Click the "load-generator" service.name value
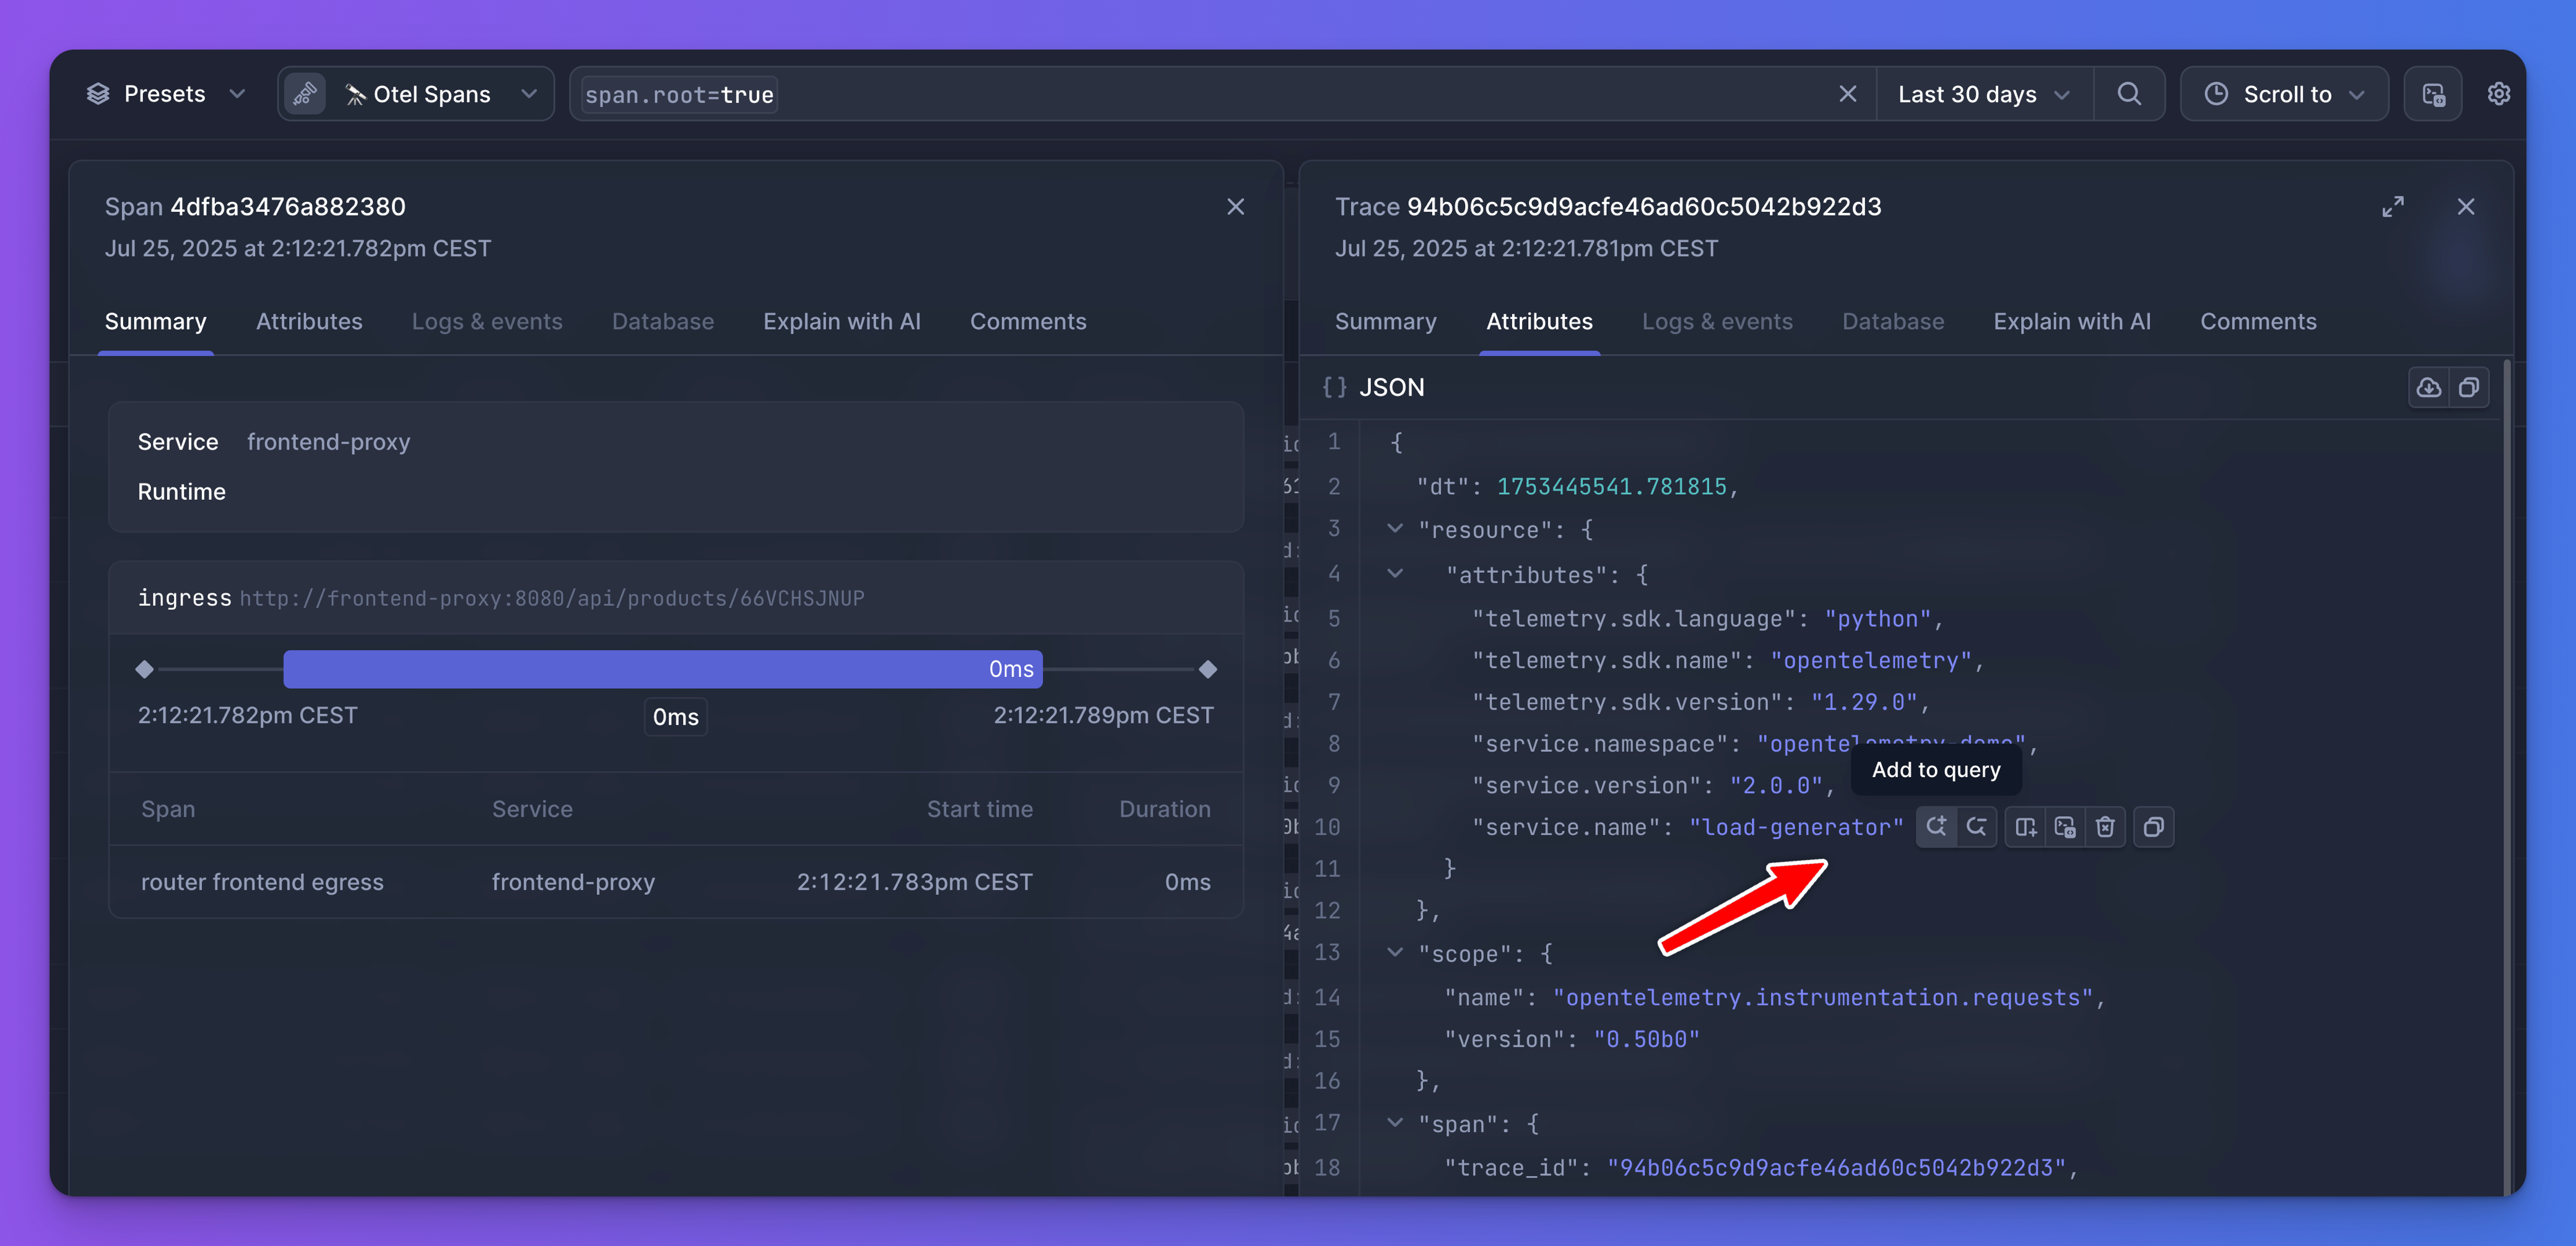2576x1246 pixels. click(1796, 827)
